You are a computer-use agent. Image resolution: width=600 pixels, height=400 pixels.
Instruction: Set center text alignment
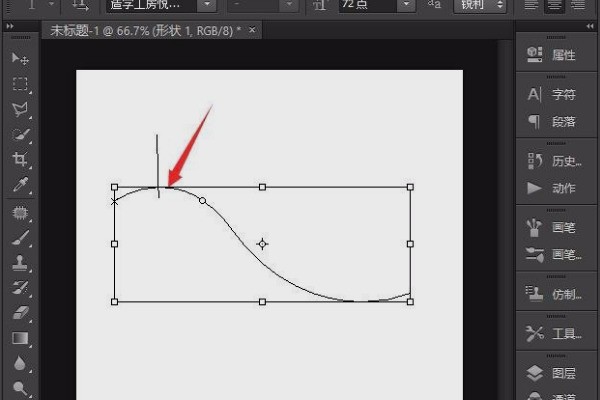554,5
